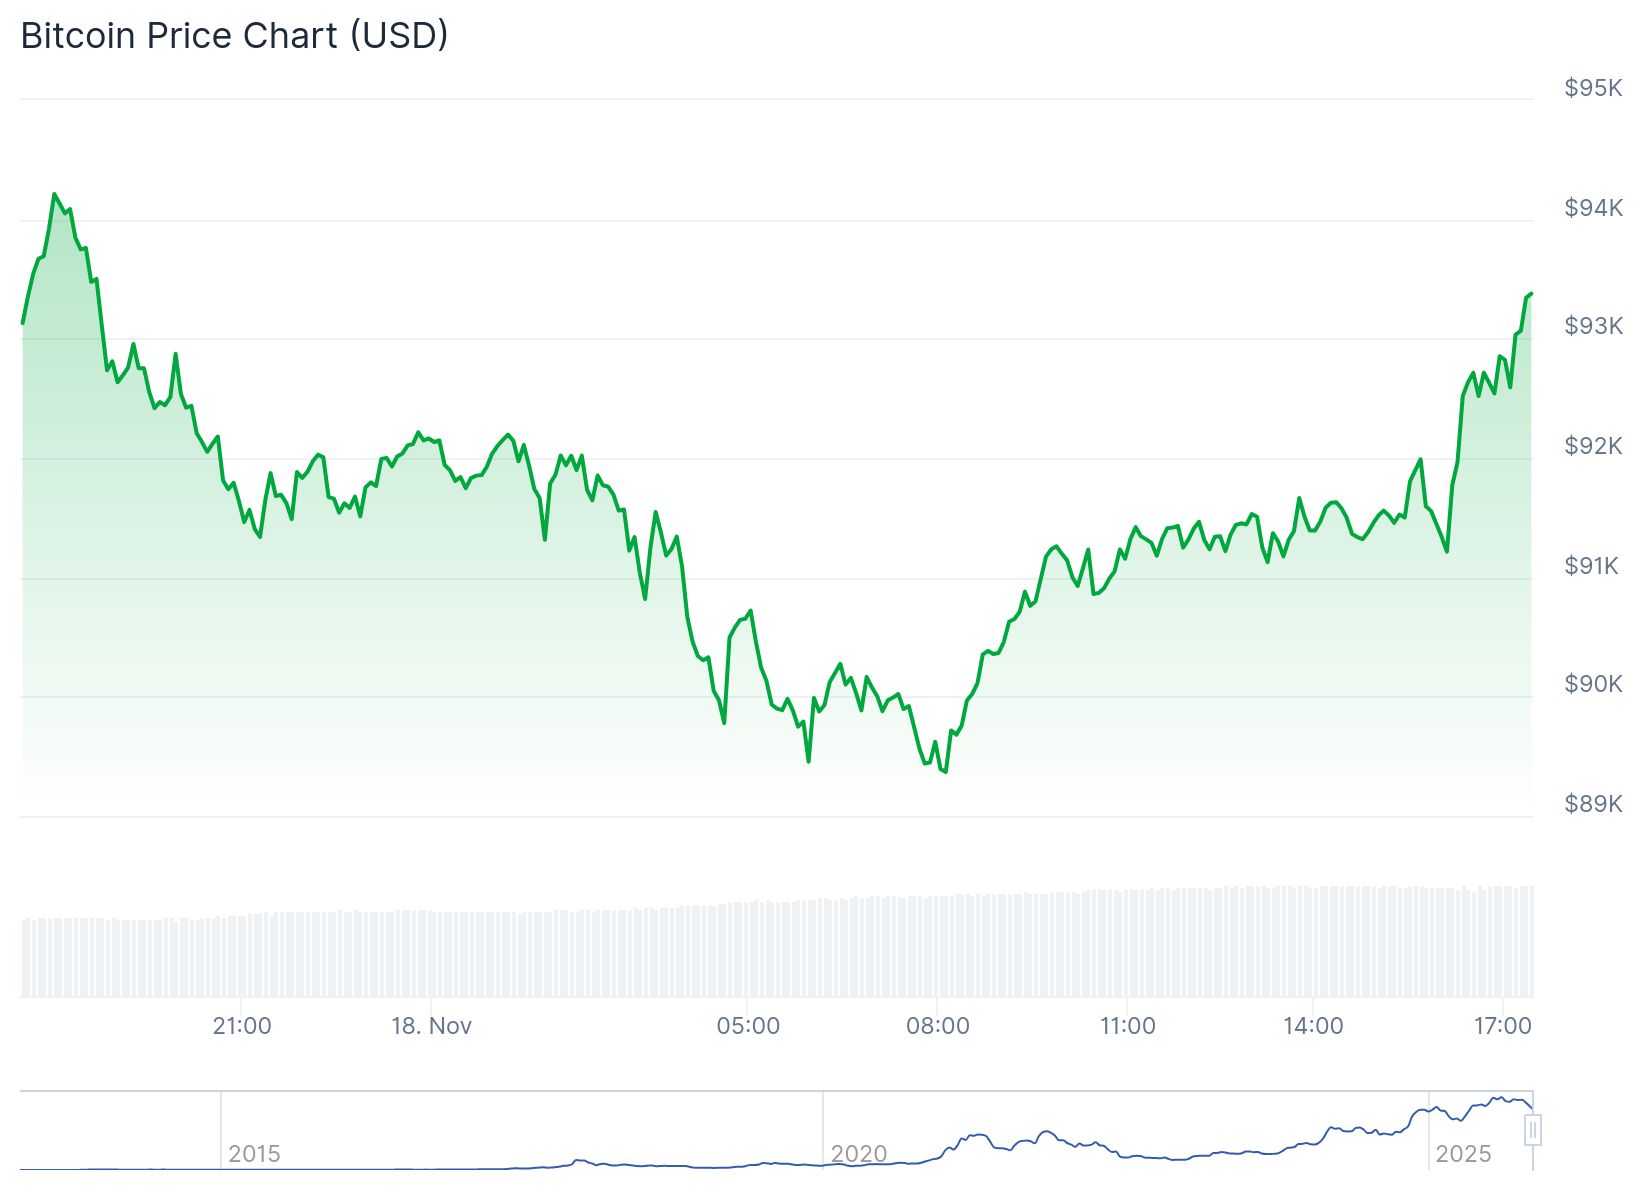The width and height of the screenshot is (1644, 1200).
Task: Click the $90K price axis label
Action: tap(1593, 684)
